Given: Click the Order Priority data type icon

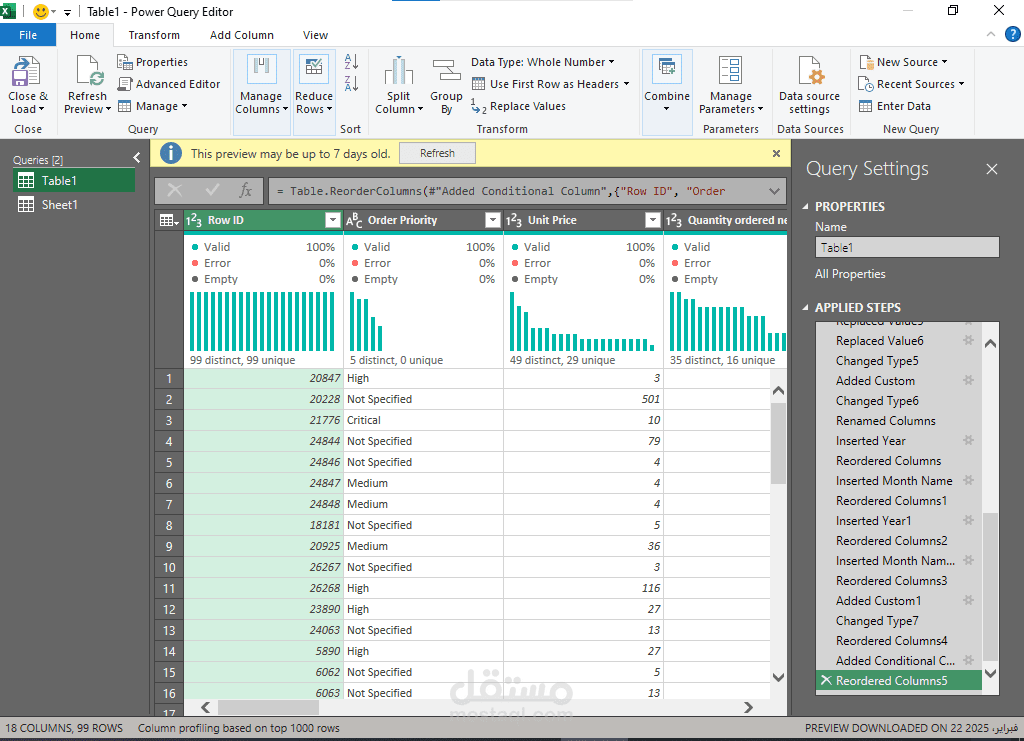Looking at the screenshot, I should 354,221.
